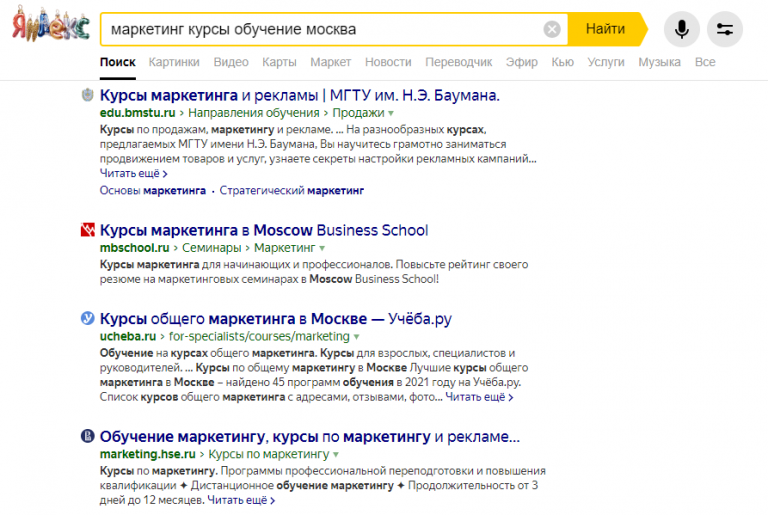This screenshot has height=515, width=768.
Task: Click the HSE marketing site favicon
Action: [x=87, y=437]
